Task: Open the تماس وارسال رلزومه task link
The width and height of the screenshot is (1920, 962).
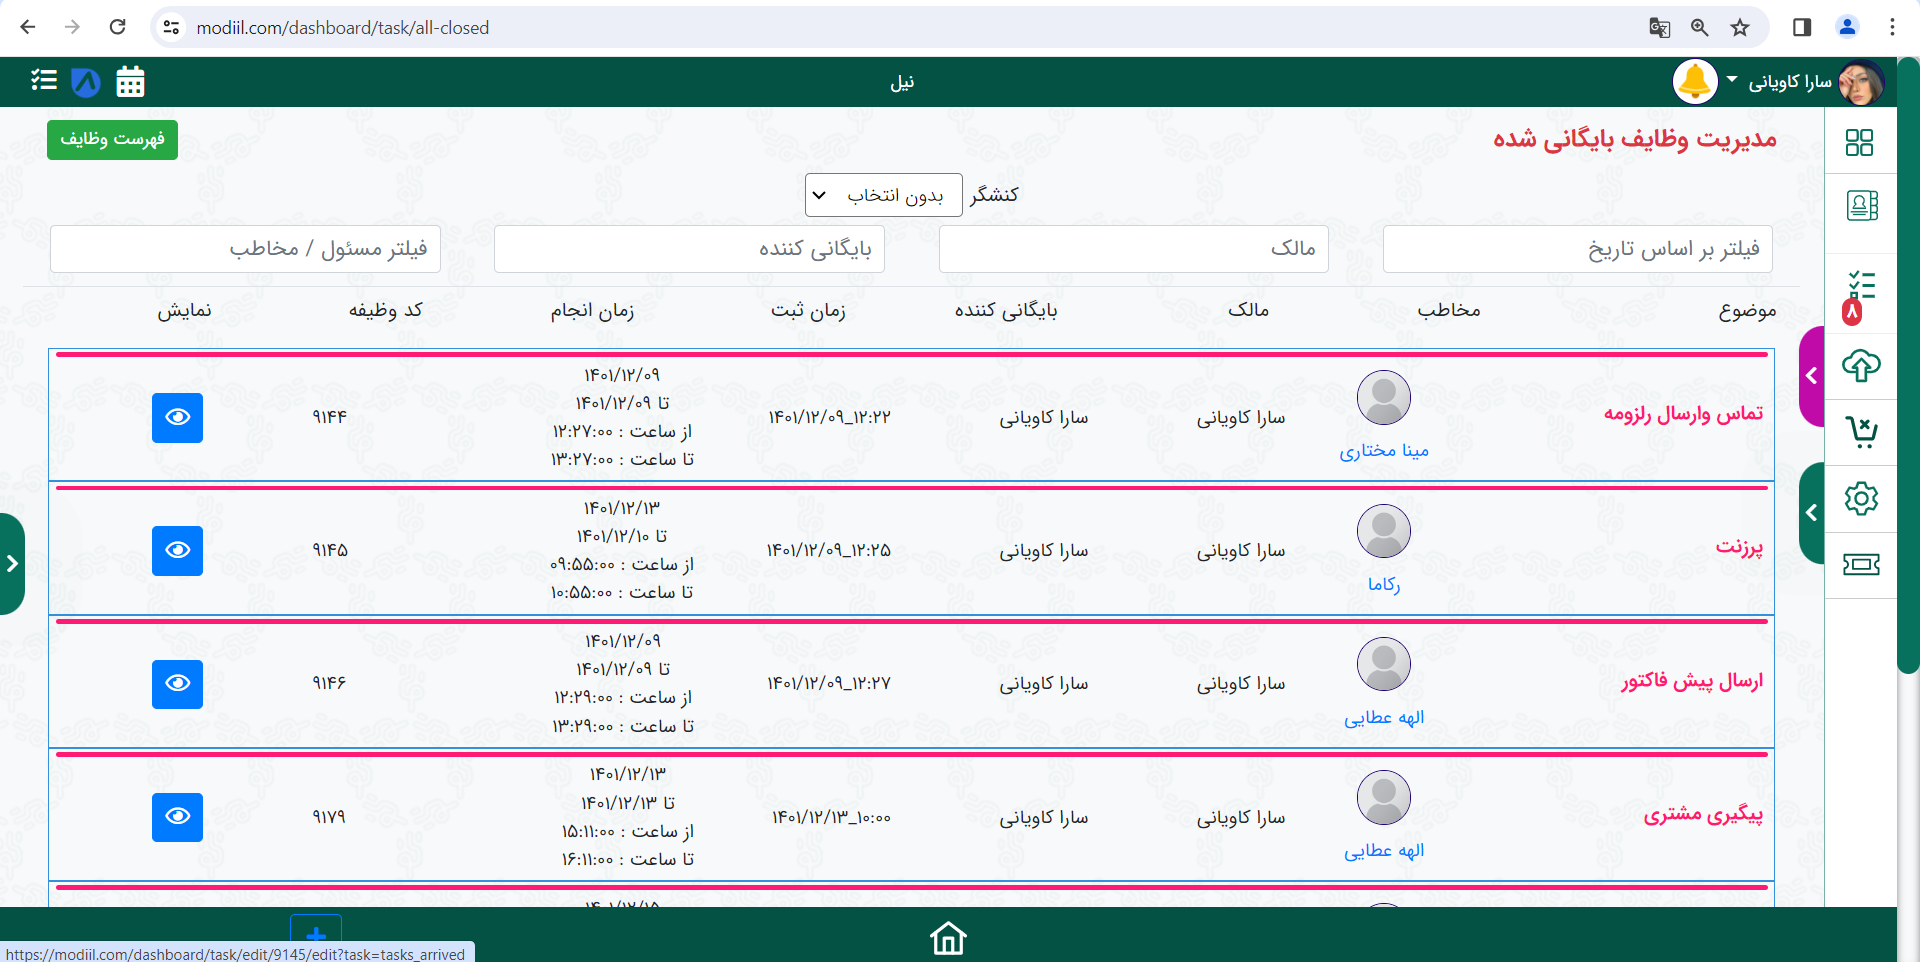Action: click(x=1683, y=414)
